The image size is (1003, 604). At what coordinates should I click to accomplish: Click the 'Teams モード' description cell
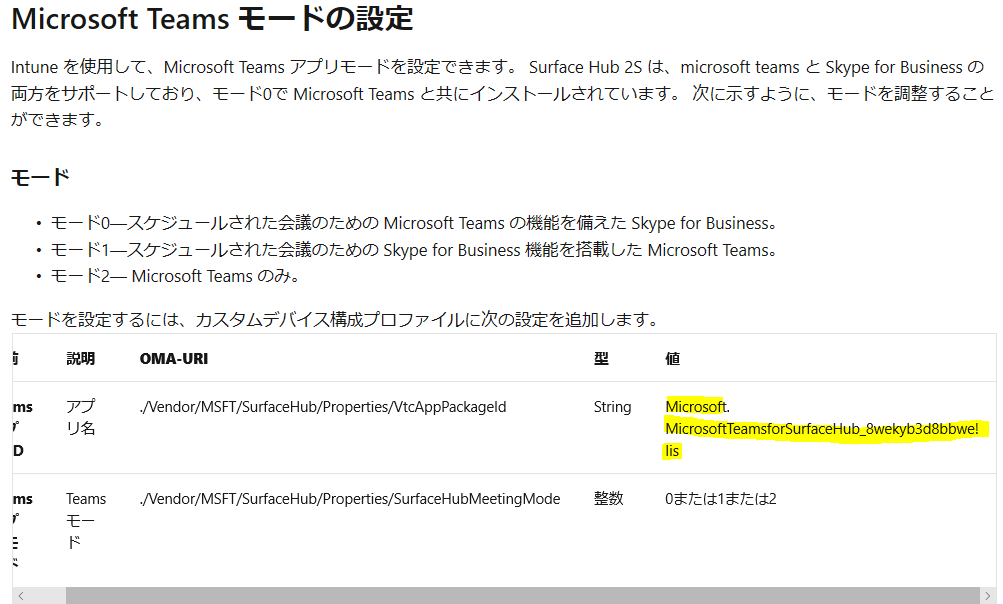(x=86, y=520)
